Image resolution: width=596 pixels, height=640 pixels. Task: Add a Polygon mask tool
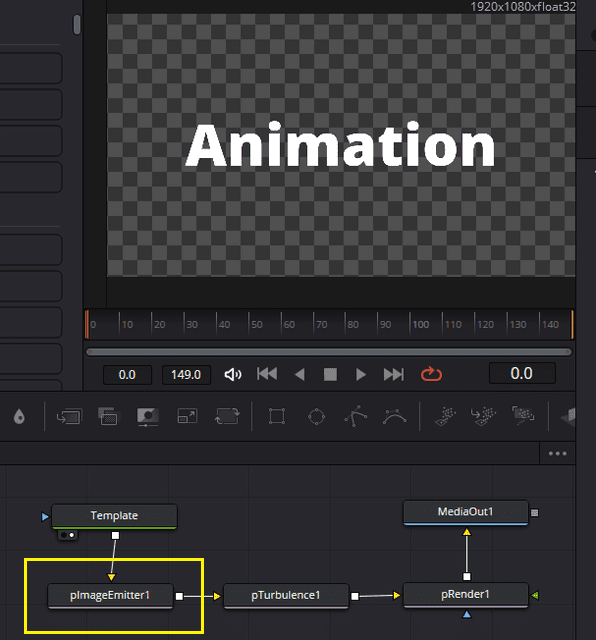[x=356, y=416]
